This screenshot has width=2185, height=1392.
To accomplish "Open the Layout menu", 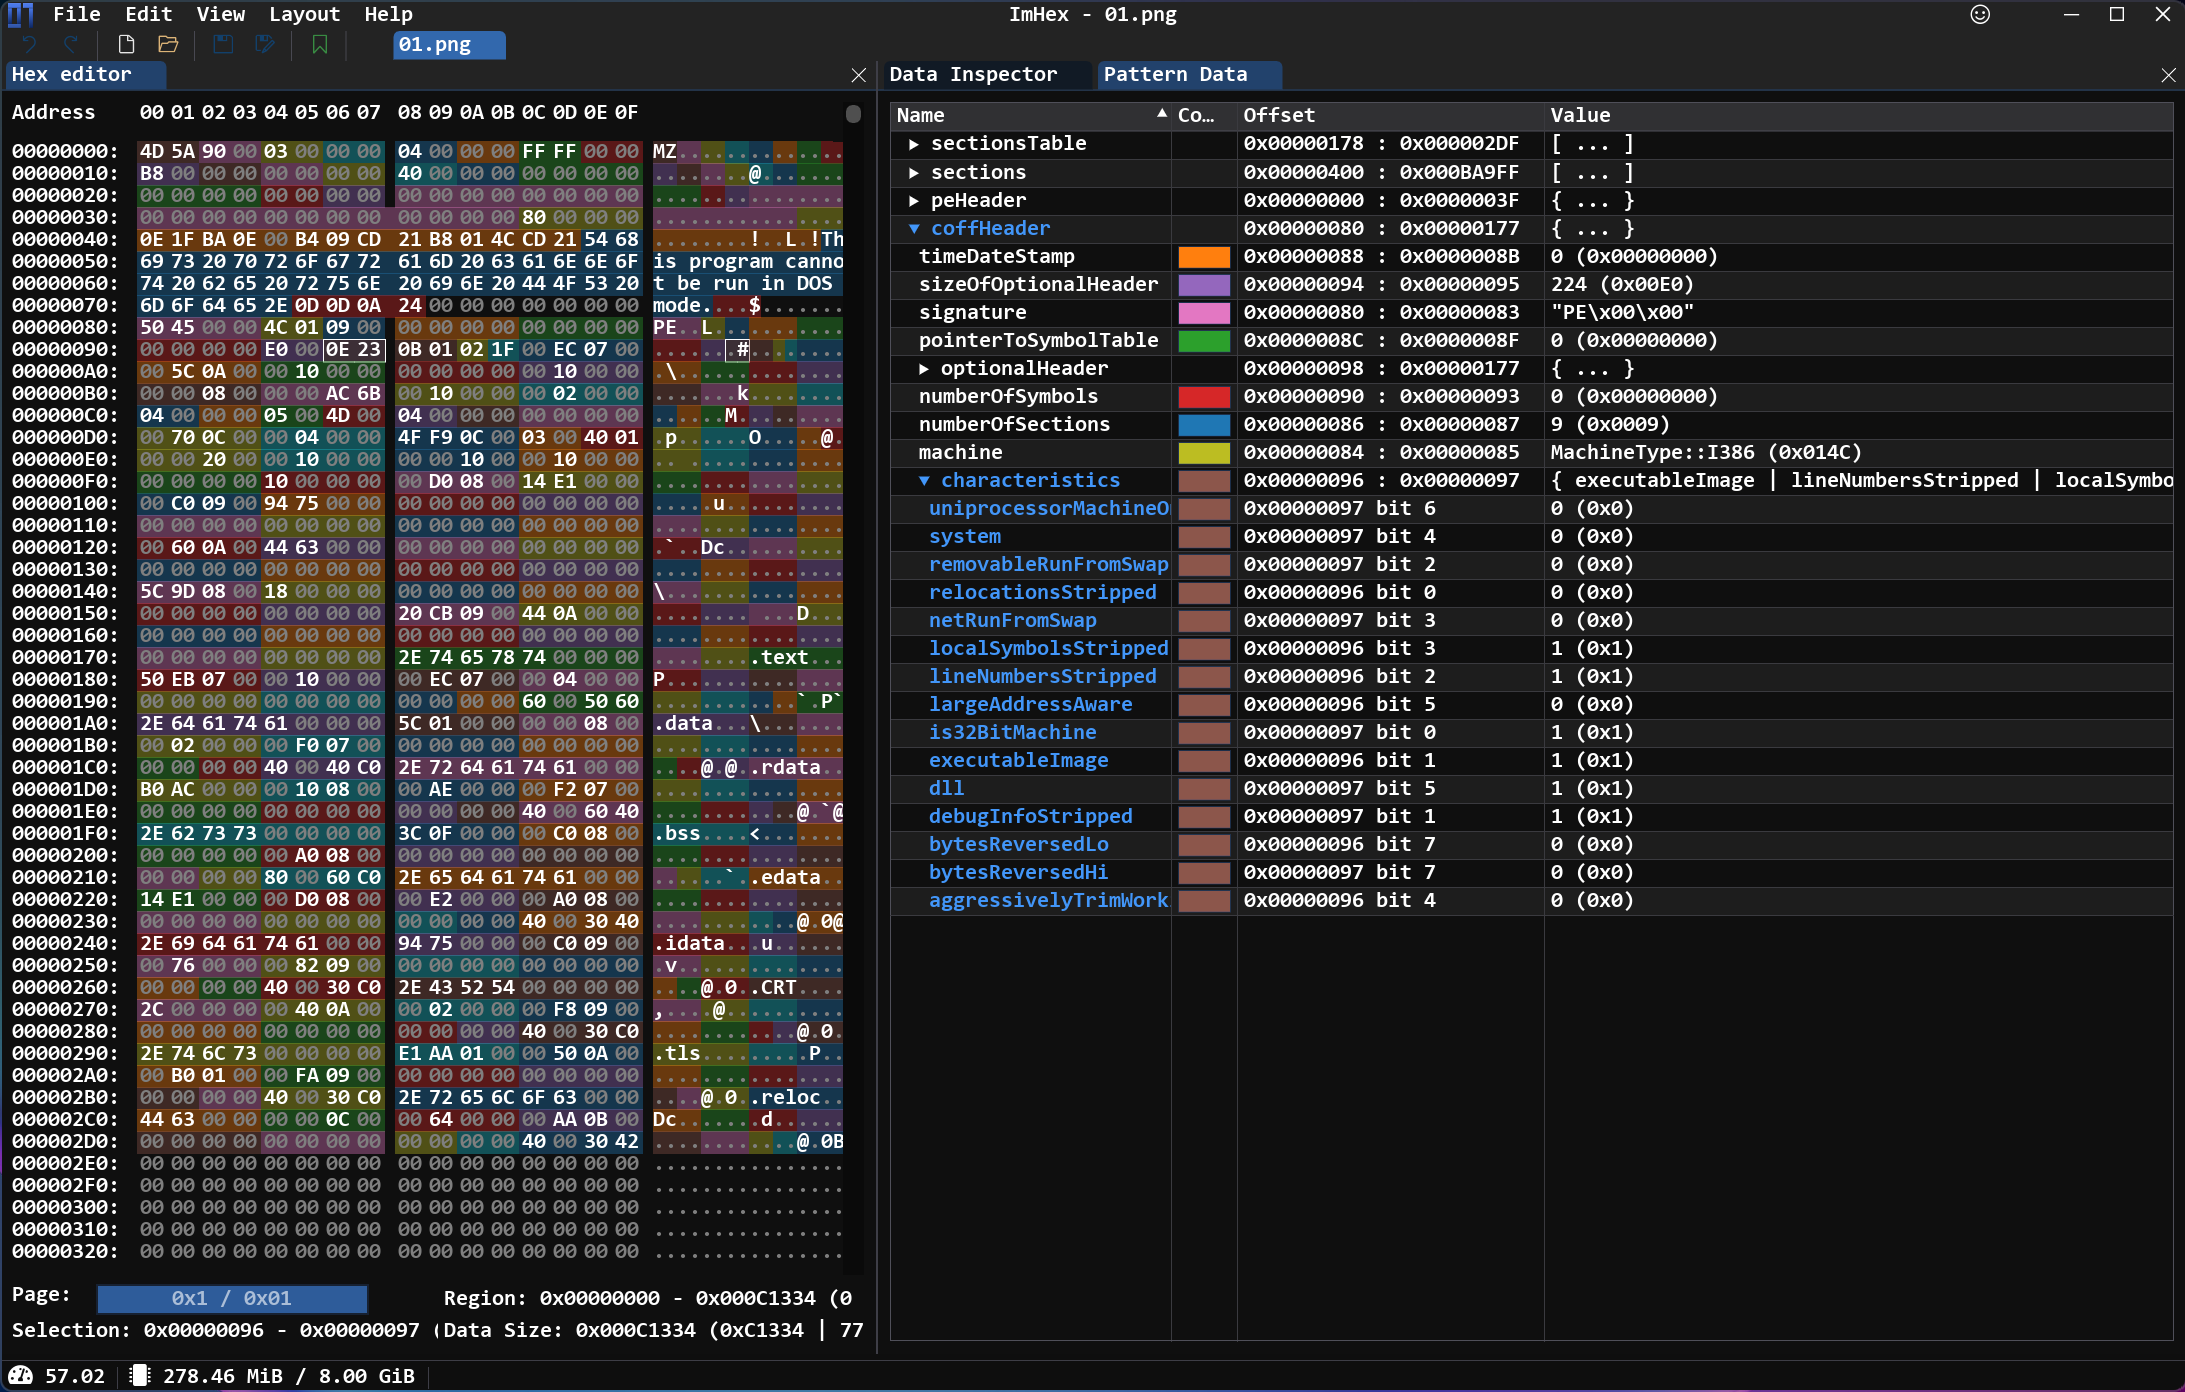I will point(304,14).
